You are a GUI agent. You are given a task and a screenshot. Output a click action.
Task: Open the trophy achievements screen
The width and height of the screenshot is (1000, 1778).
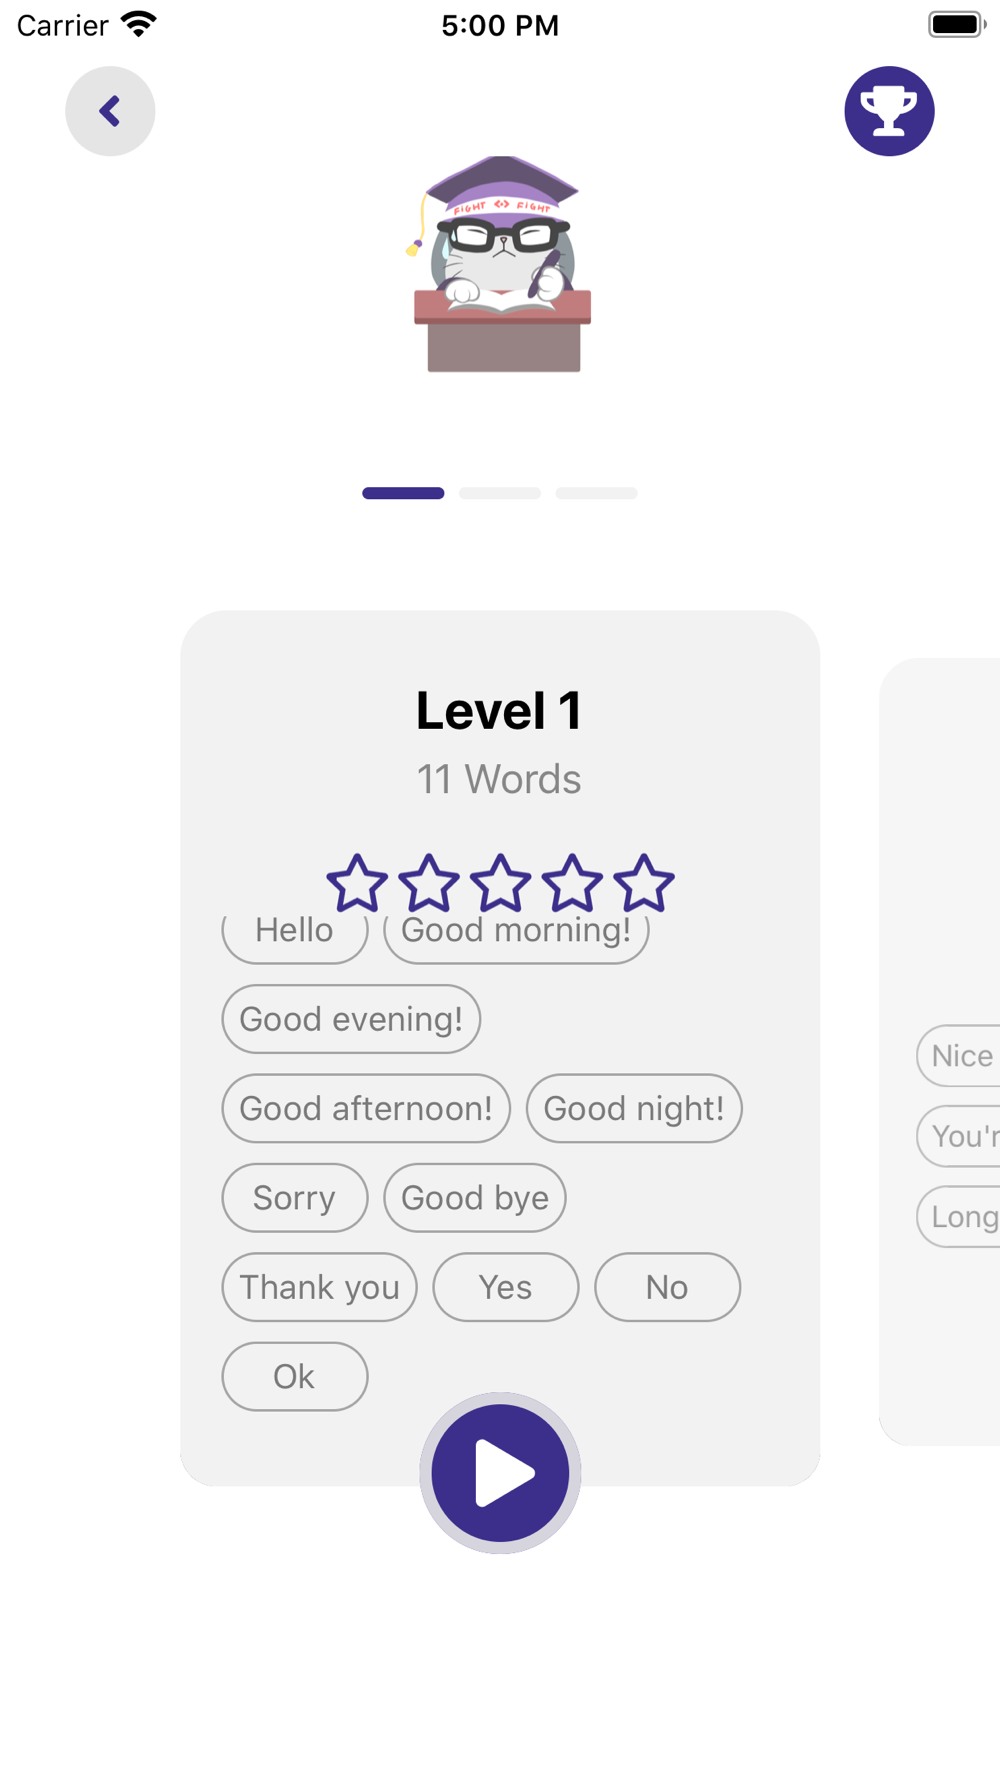[889, 111]
